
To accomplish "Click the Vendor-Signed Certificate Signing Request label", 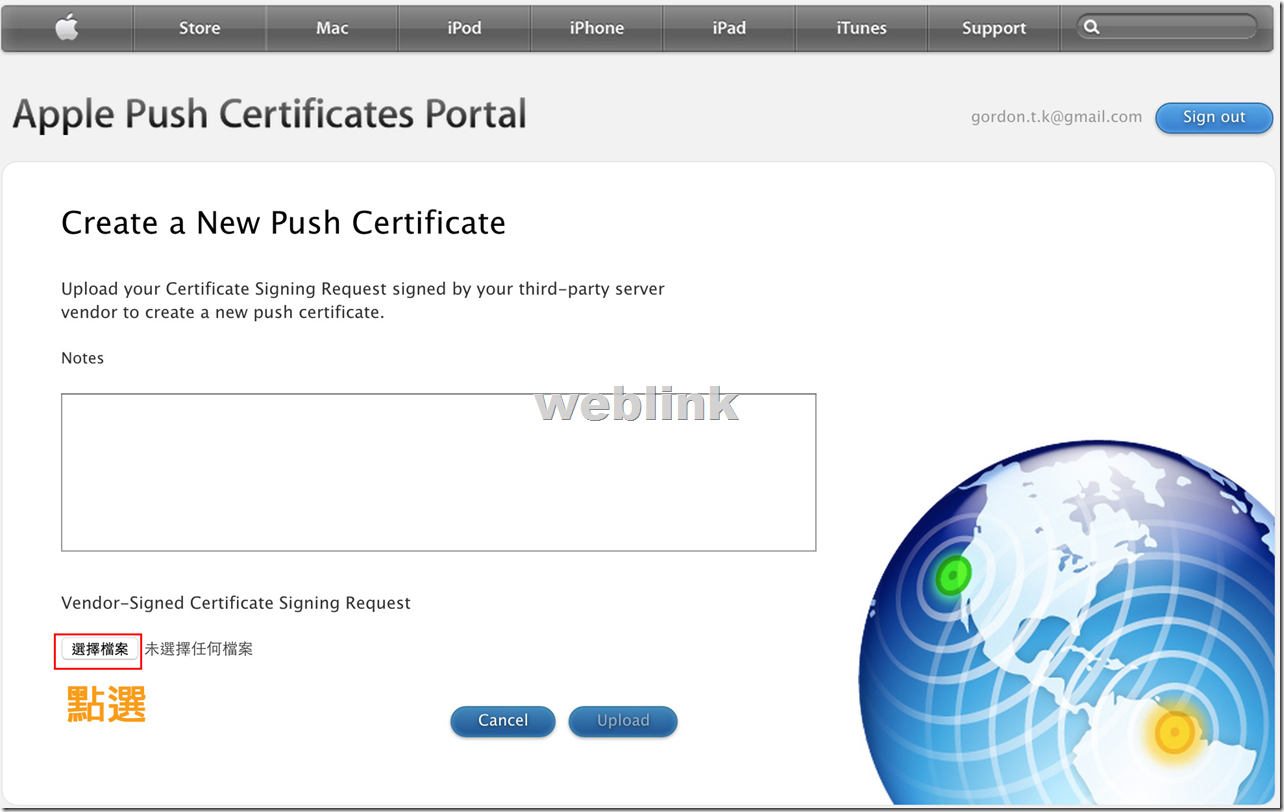I will pyautogui.click(x=236, y=603).
